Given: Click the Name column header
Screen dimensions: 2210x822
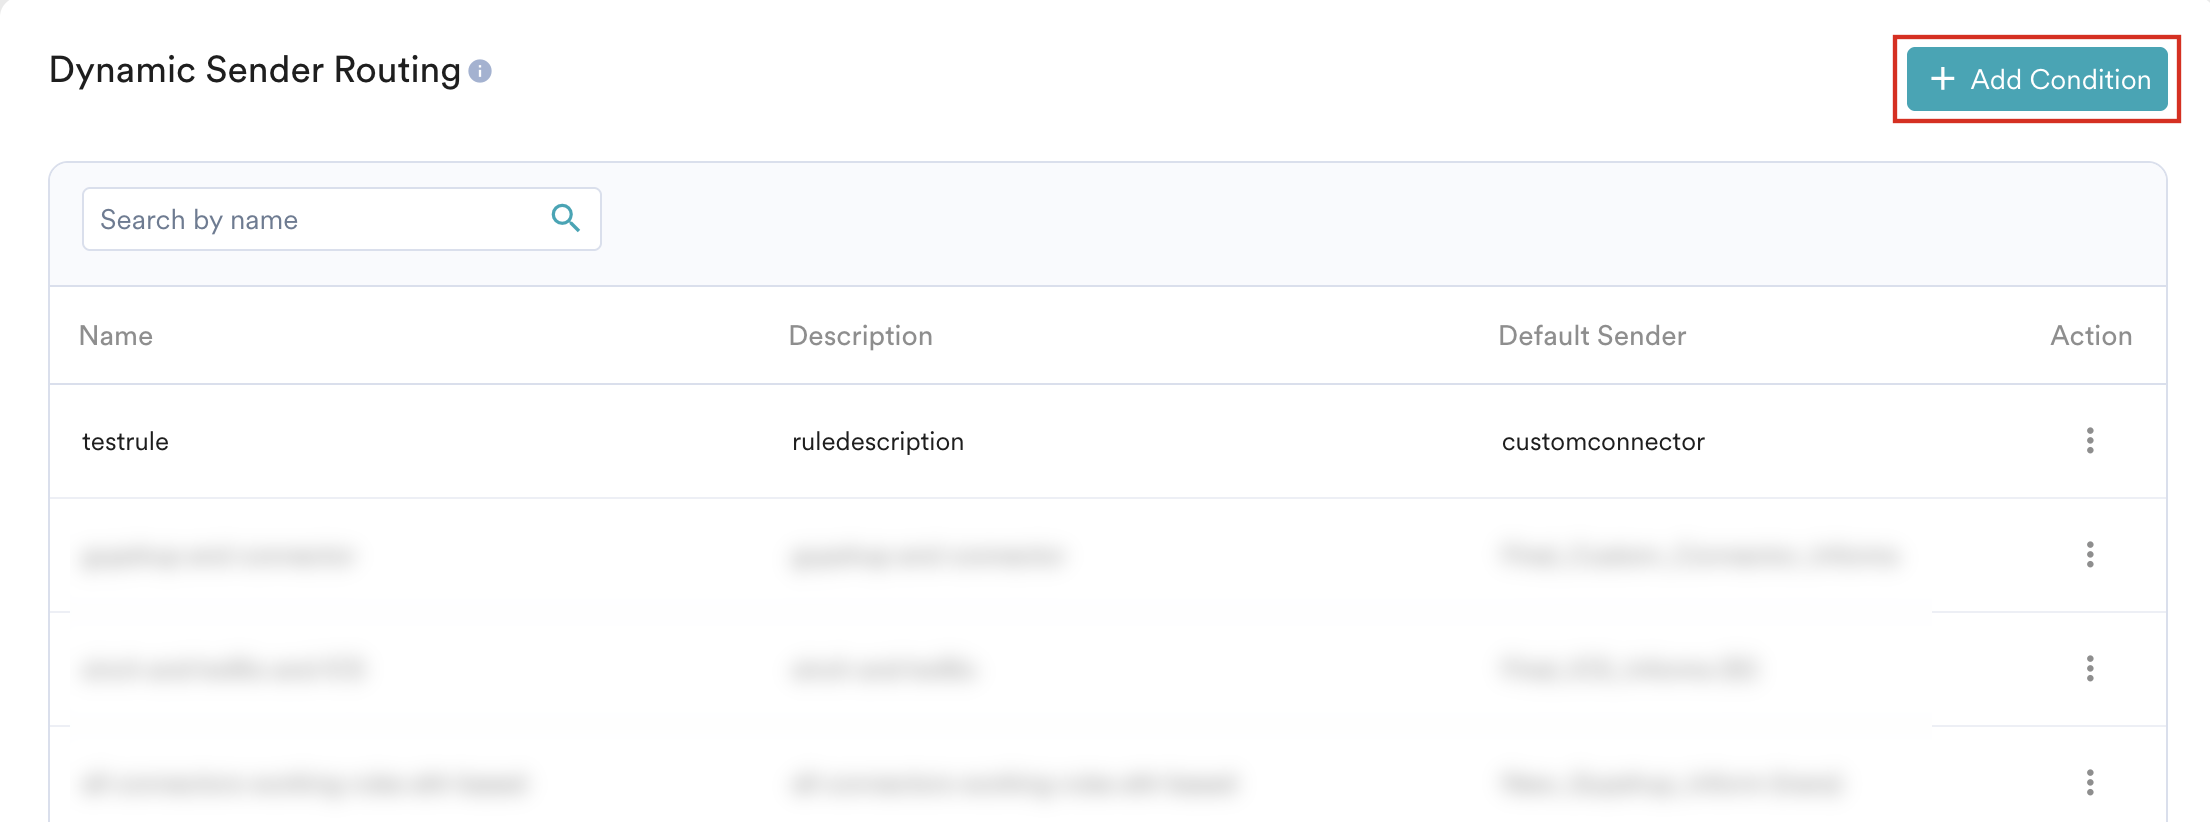Looking at the screenshot, I should pyautogui.click(x=116, y=336).
